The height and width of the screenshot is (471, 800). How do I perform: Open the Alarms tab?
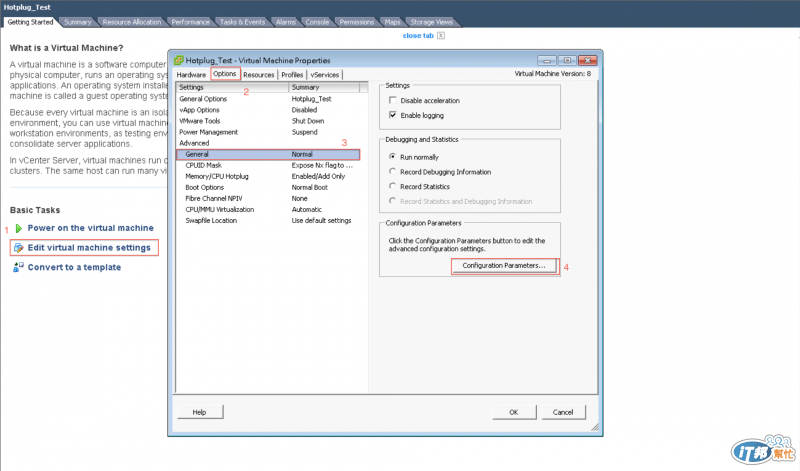286,22
